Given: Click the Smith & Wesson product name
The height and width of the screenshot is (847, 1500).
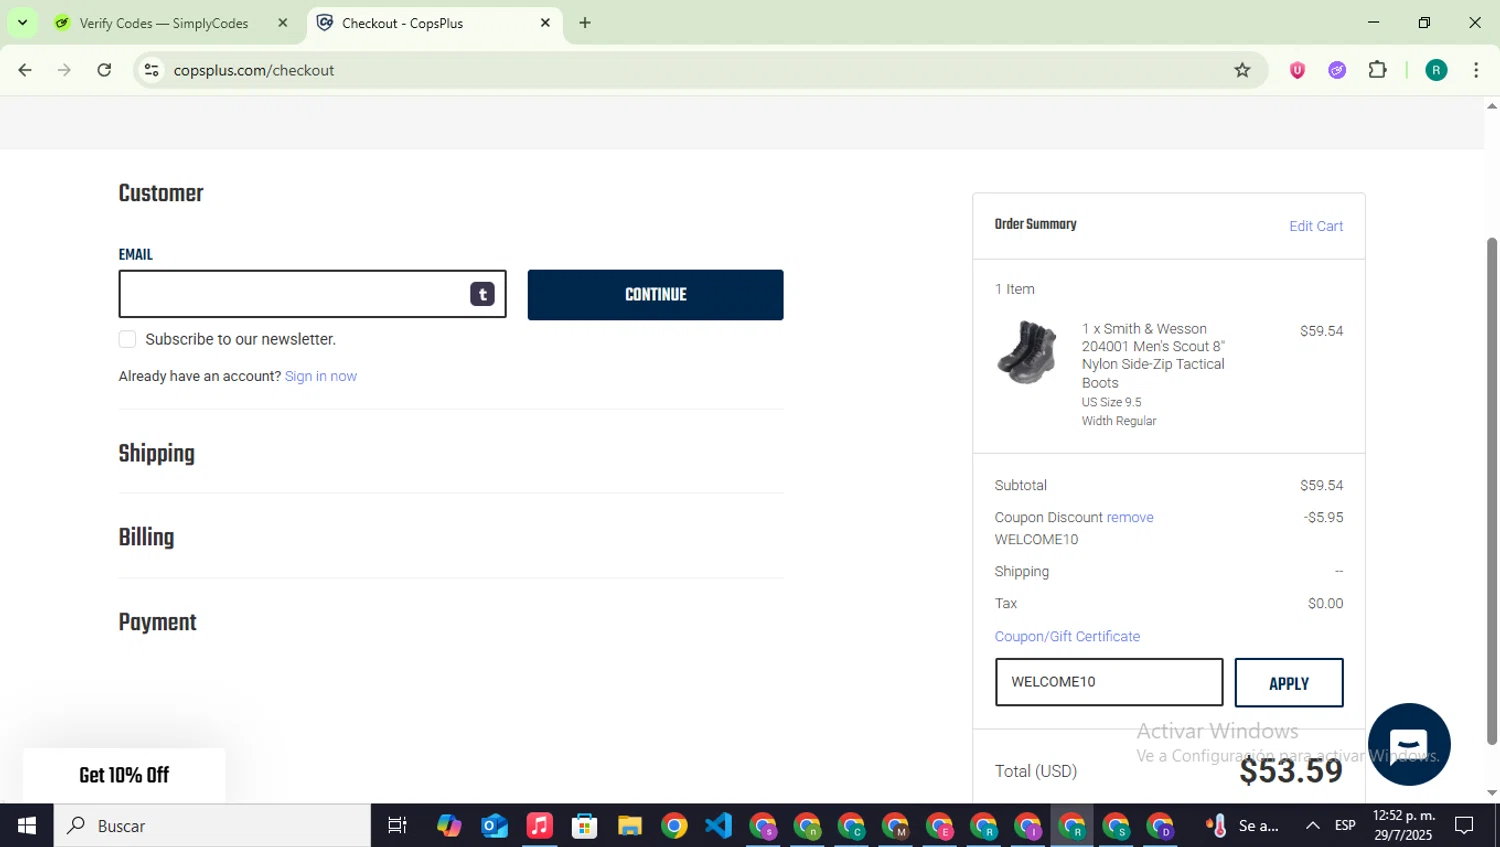Looking at the screenshot, I should click(1153, 355).
